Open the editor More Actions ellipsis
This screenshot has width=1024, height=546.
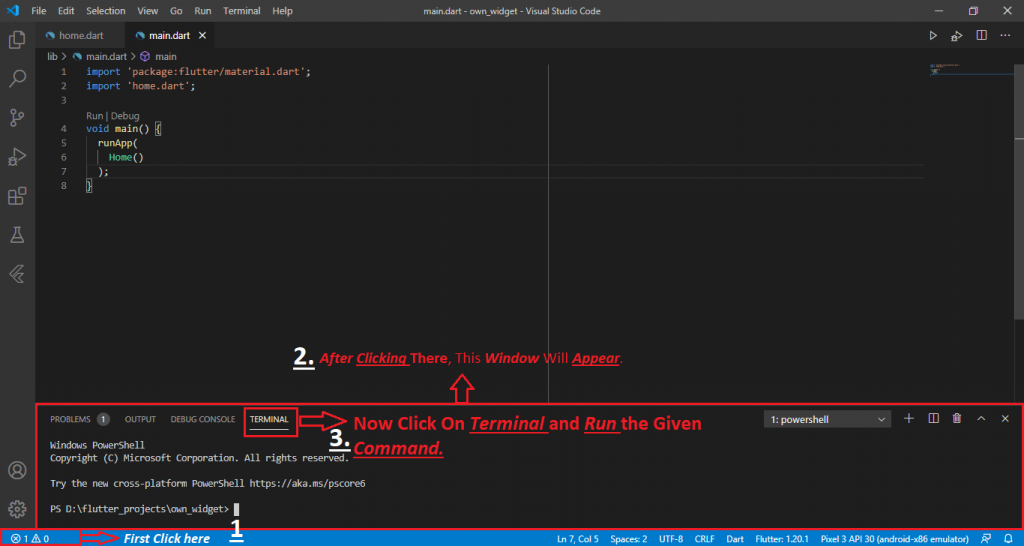pyautogui.click(x=1006, y=36)
